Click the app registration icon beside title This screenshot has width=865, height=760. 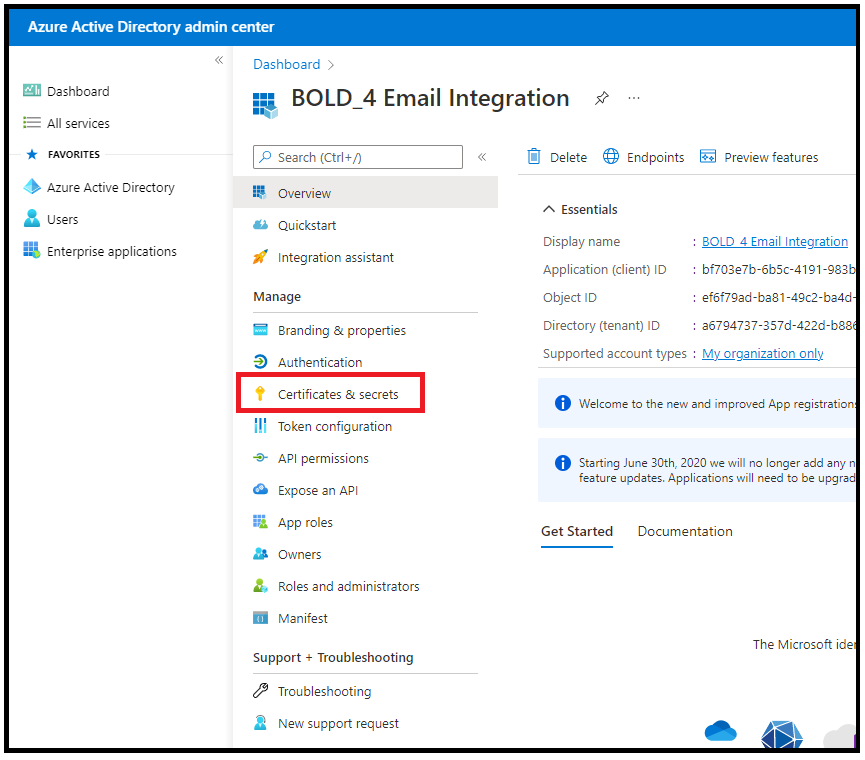[x=265, y=105]
